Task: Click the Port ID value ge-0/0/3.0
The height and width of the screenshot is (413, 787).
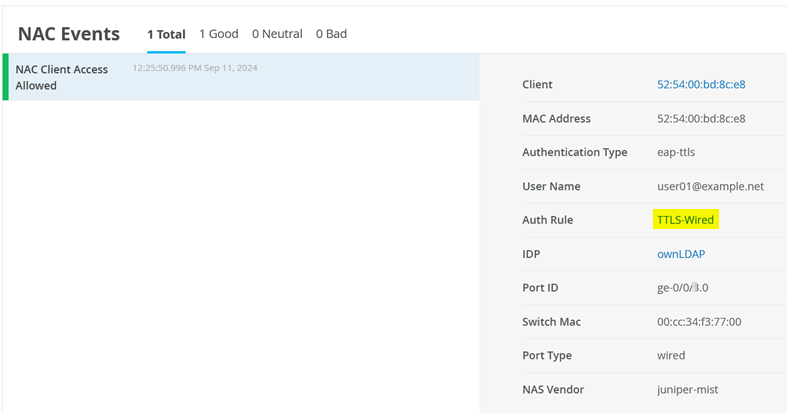Action: [681, 288]
